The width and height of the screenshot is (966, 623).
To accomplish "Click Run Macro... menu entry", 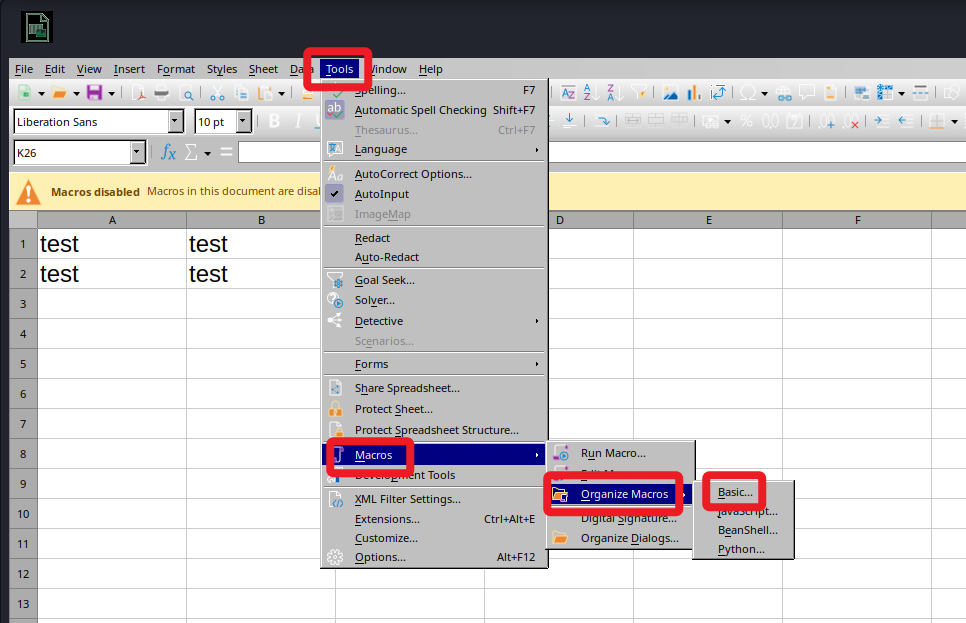I will [x=612, y=453].
